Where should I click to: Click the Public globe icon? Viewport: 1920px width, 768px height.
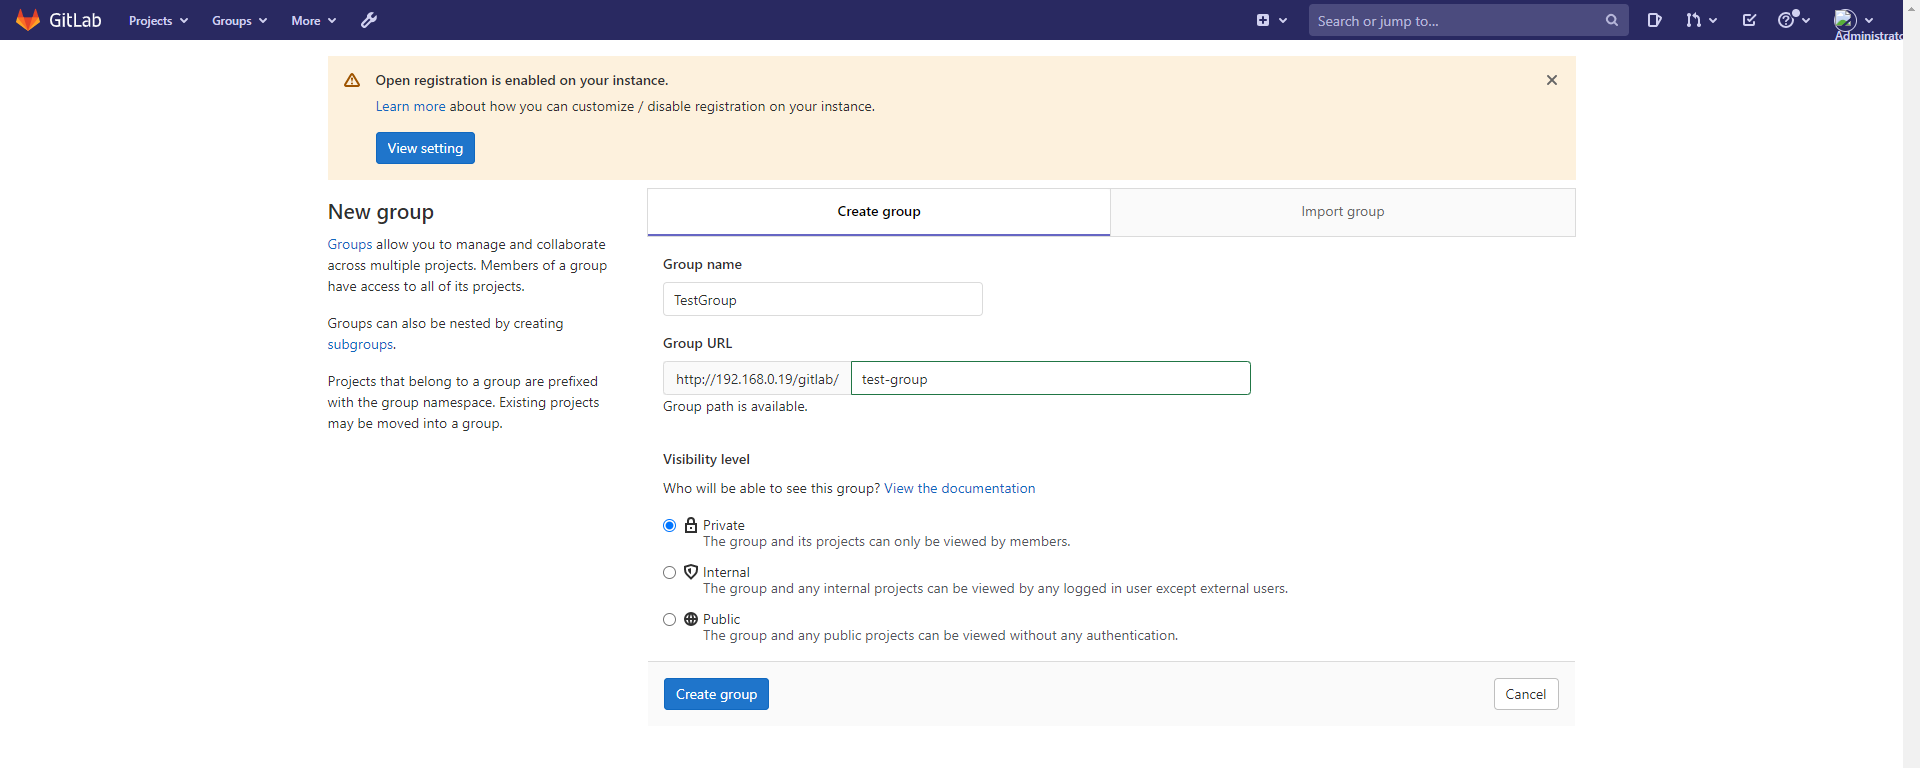(x=691, y=619)
